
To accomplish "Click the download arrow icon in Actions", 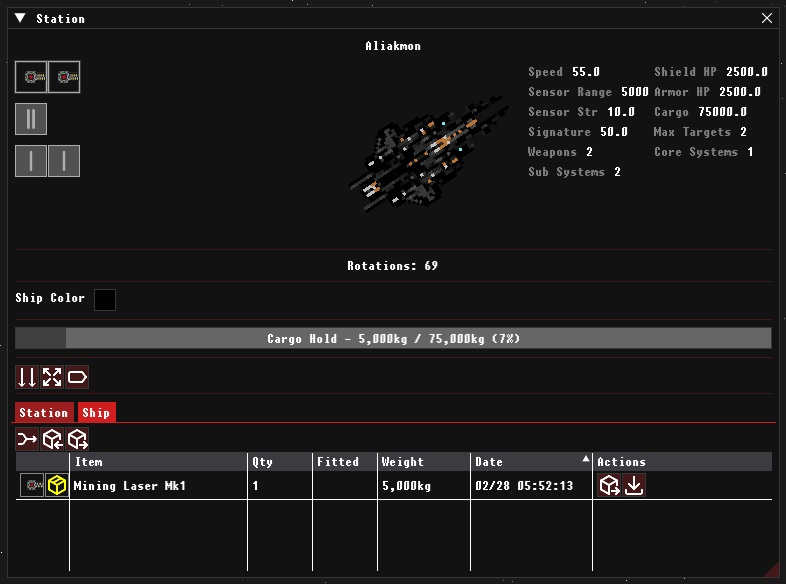I will (x=634, y=485).
